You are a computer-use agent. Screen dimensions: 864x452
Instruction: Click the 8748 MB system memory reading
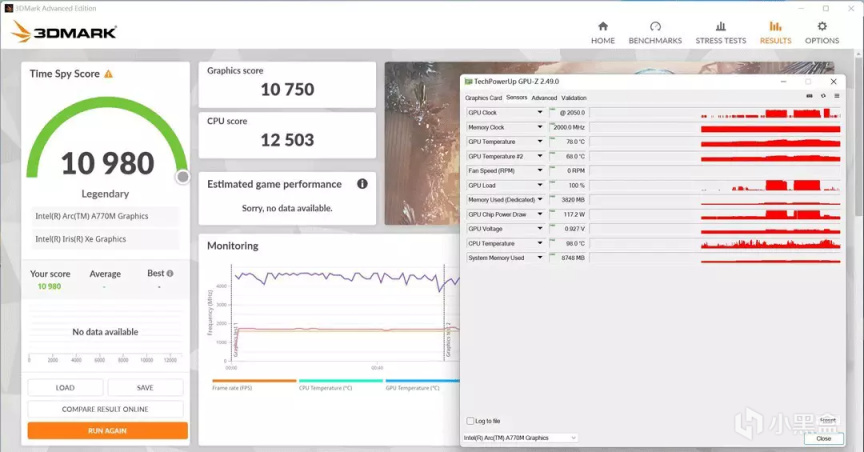[x=573, y=257]
